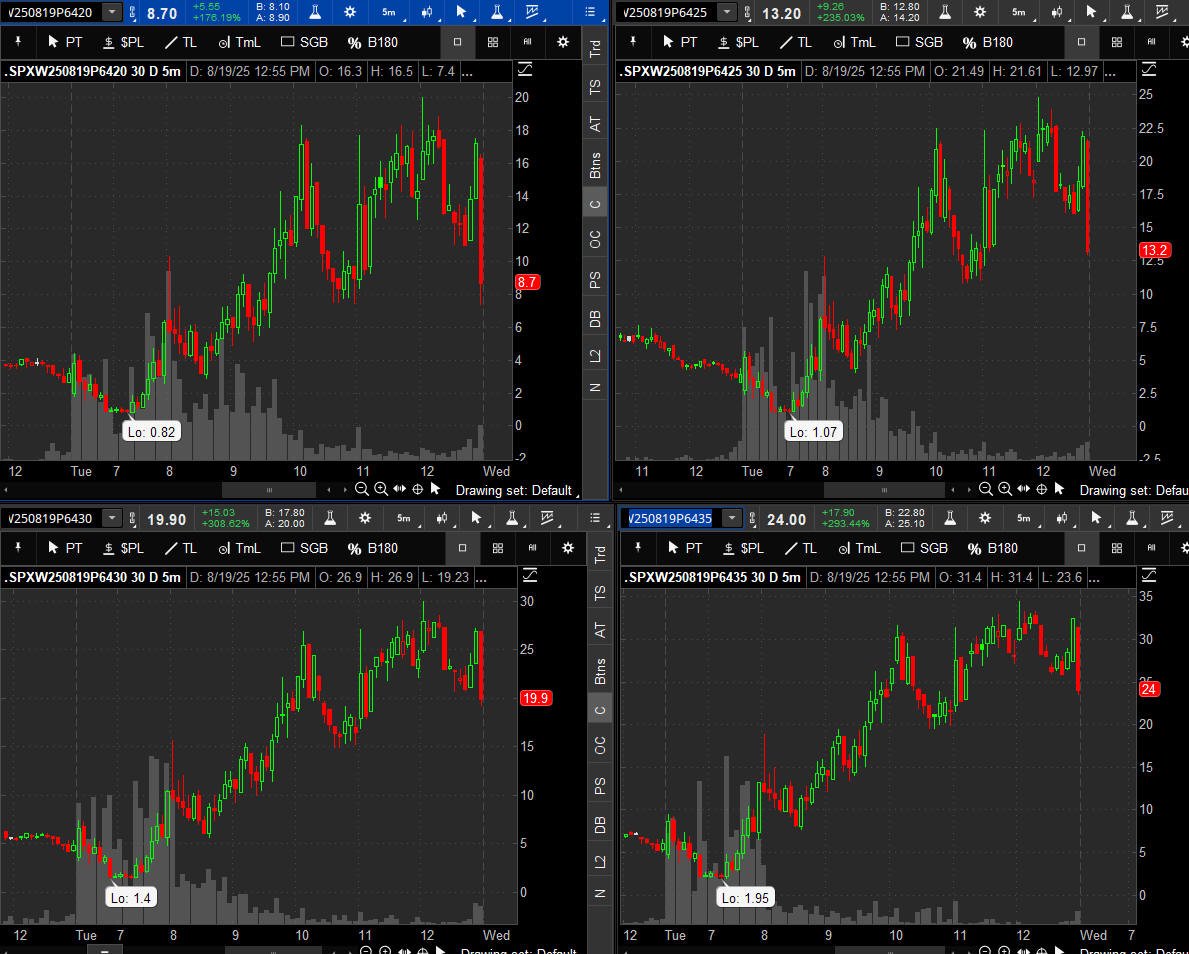Click the zoom out magnifier below the P6420 chart
The height and width of the screenshot is (954, 1189).
point(362,489)
